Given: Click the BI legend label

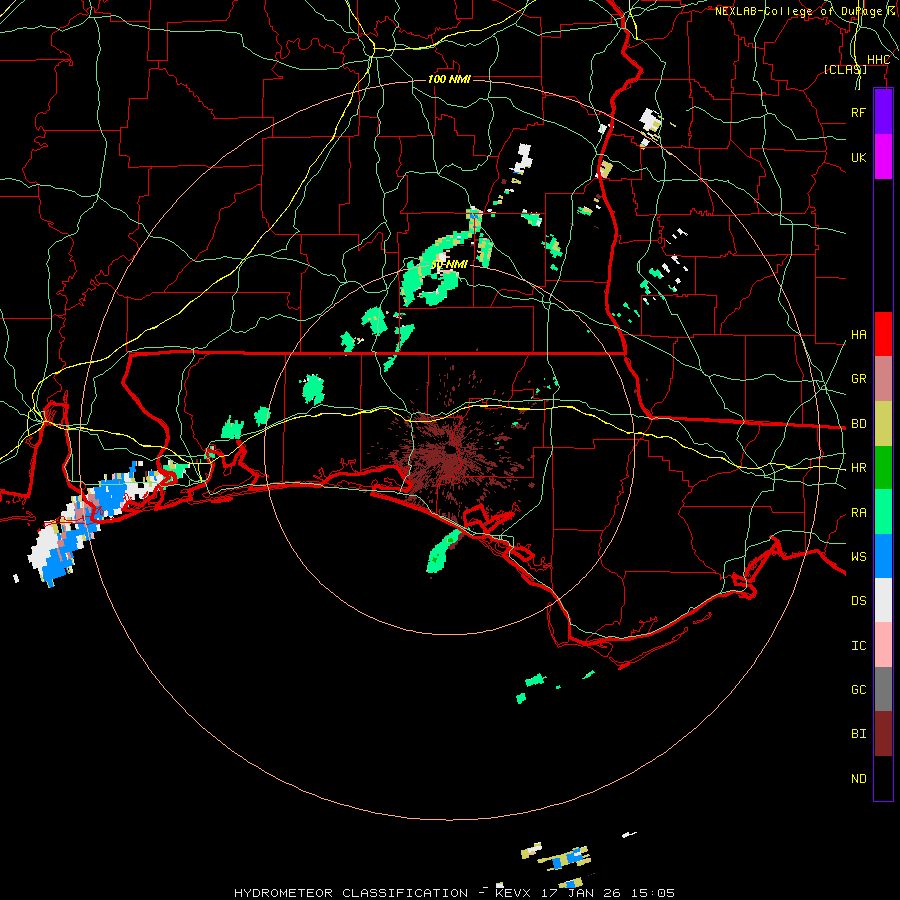Looking at the screenshot, I should tap(858, 734).
